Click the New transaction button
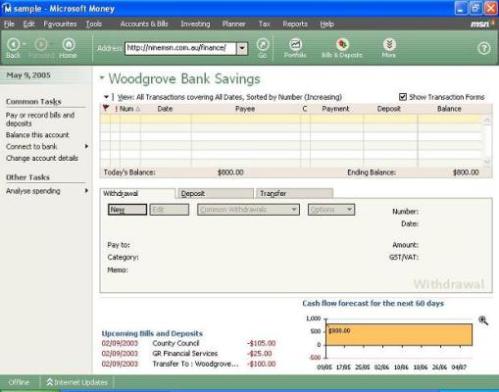Image resolution: width=499 pixels, height=392 pixels. [127, 210]
